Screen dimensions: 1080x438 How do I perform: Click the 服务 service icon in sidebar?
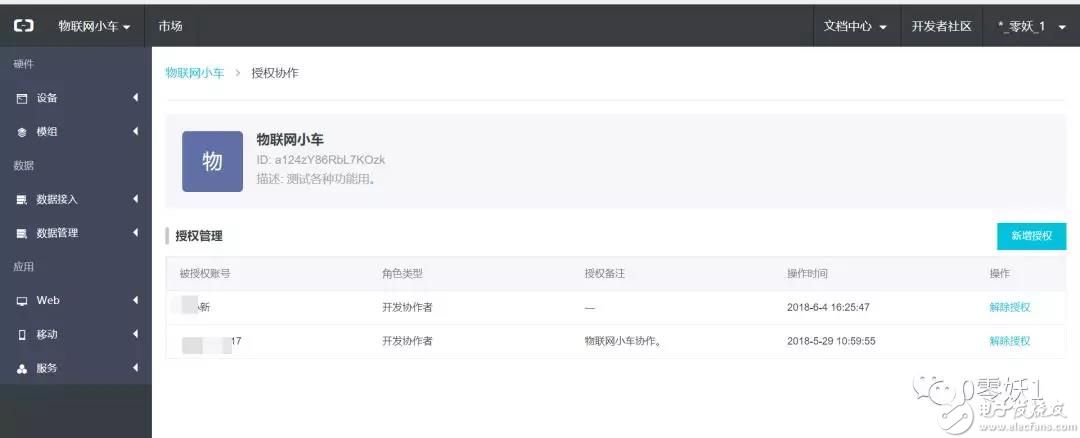coord(22,369)
